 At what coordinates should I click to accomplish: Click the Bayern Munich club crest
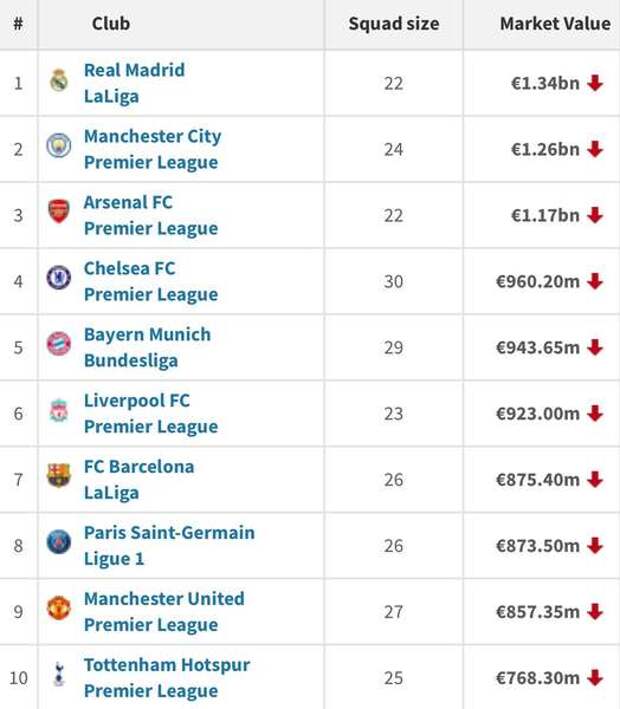pyautogui.click(x=59, y=344)
